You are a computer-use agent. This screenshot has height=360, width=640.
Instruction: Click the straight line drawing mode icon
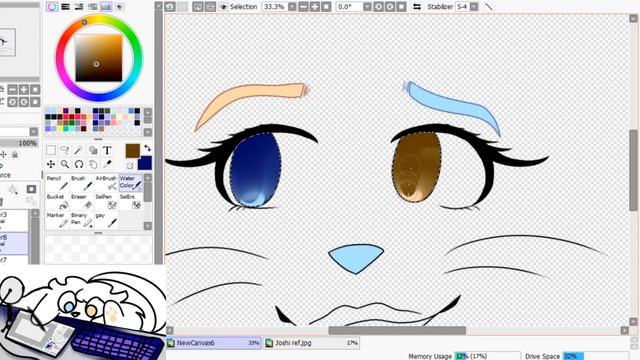pyautogui.click(x=488, y=7)
